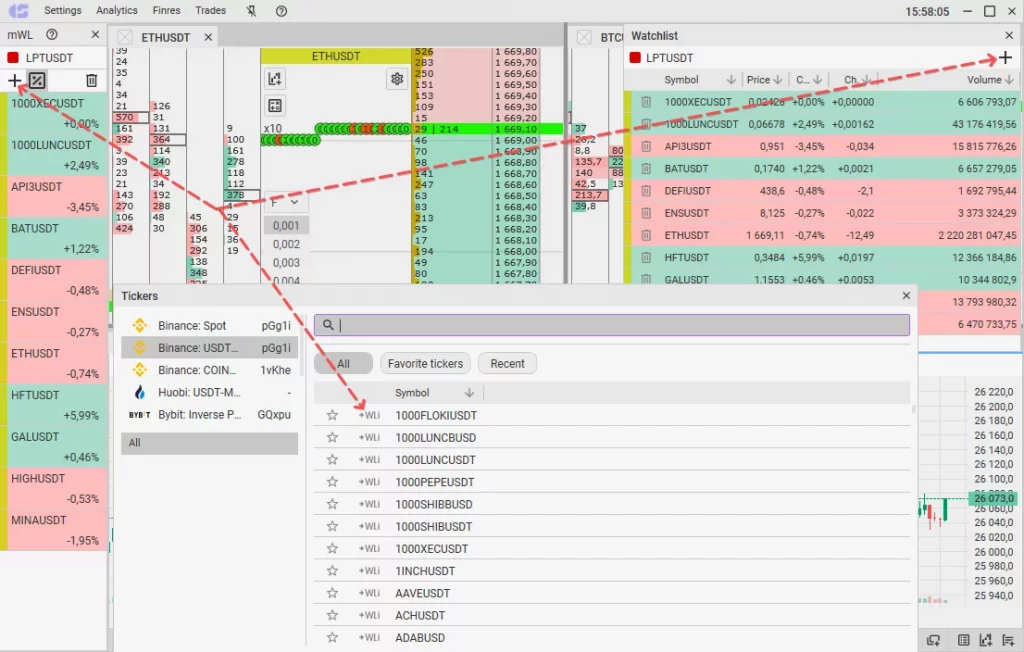1024x652 pixels.
Task: Select Binance: COIN exchange entry
Action: tap(210, 370)
